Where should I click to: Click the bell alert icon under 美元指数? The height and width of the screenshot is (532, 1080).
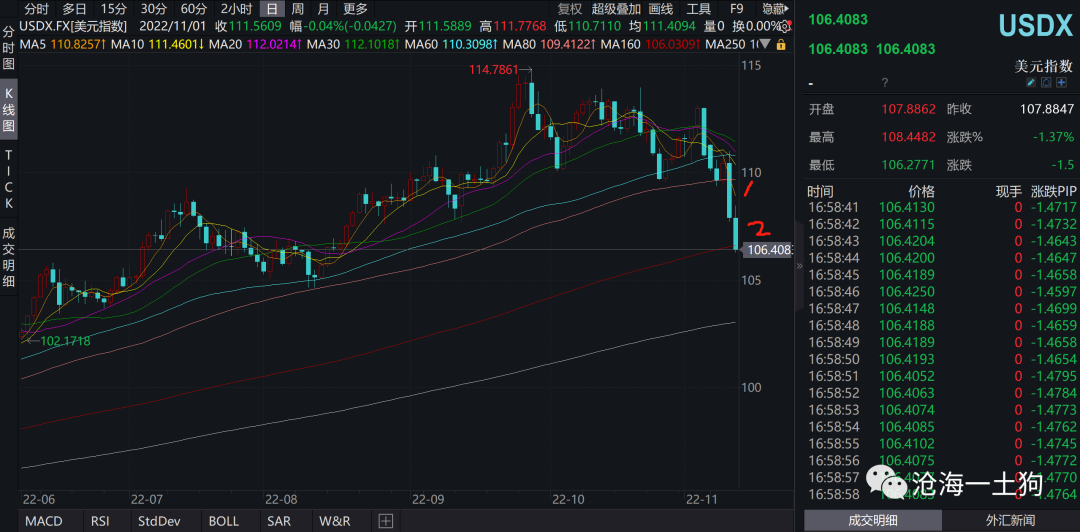[x=1046, y=83]
